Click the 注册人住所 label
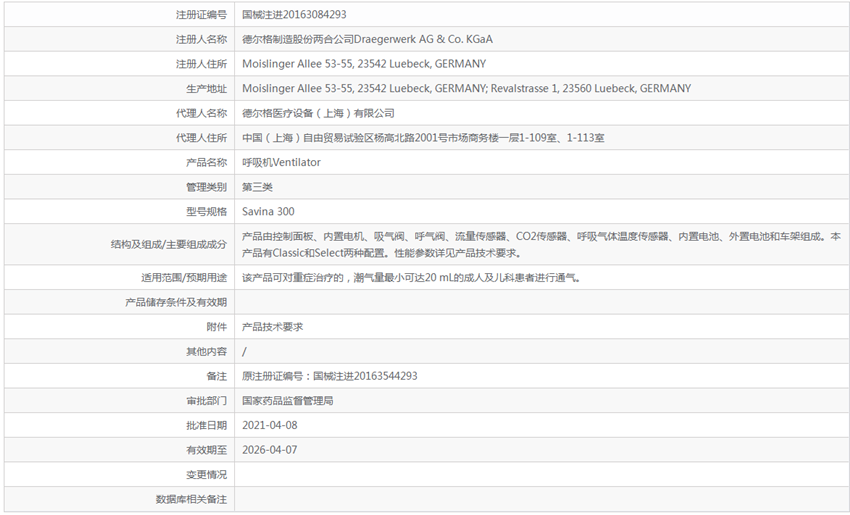Screen dimensions: 850x515 tap(201, 64)
